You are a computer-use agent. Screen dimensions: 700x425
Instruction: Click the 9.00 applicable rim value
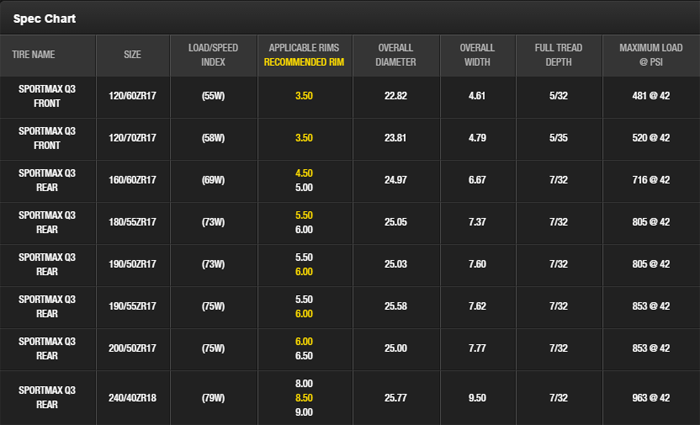pos(304,412)
